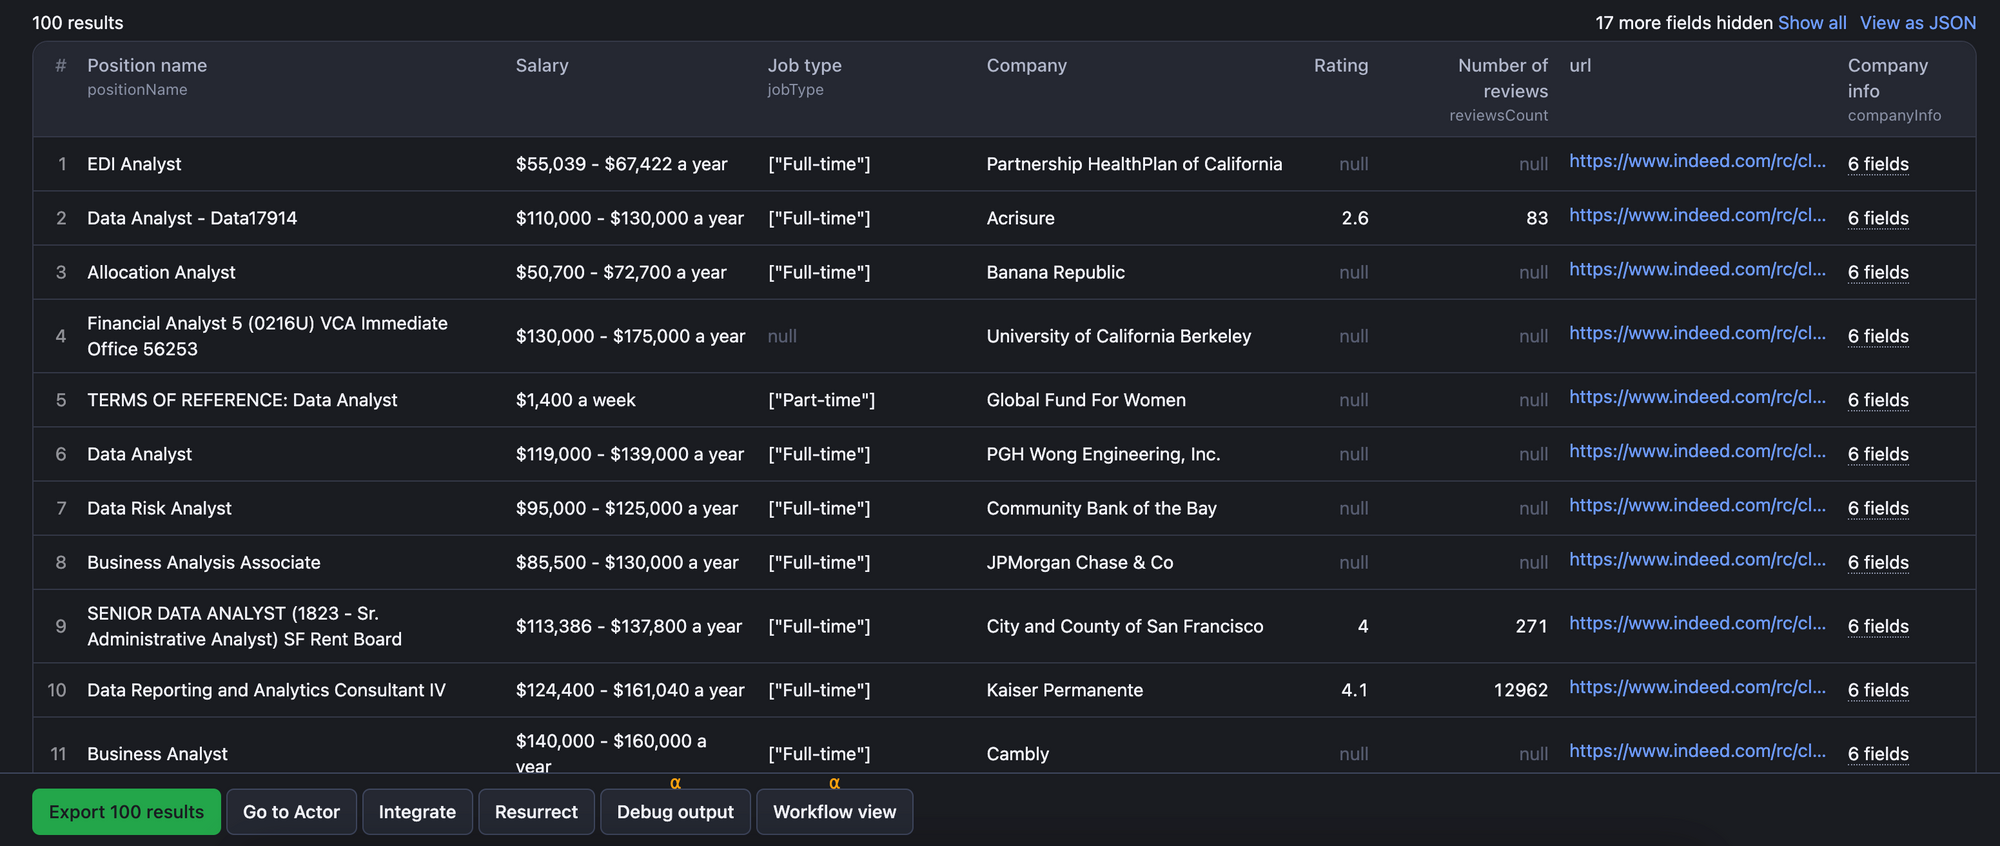
Task: Select the EDI Analyst position cell
Action: tap(134, 164)
